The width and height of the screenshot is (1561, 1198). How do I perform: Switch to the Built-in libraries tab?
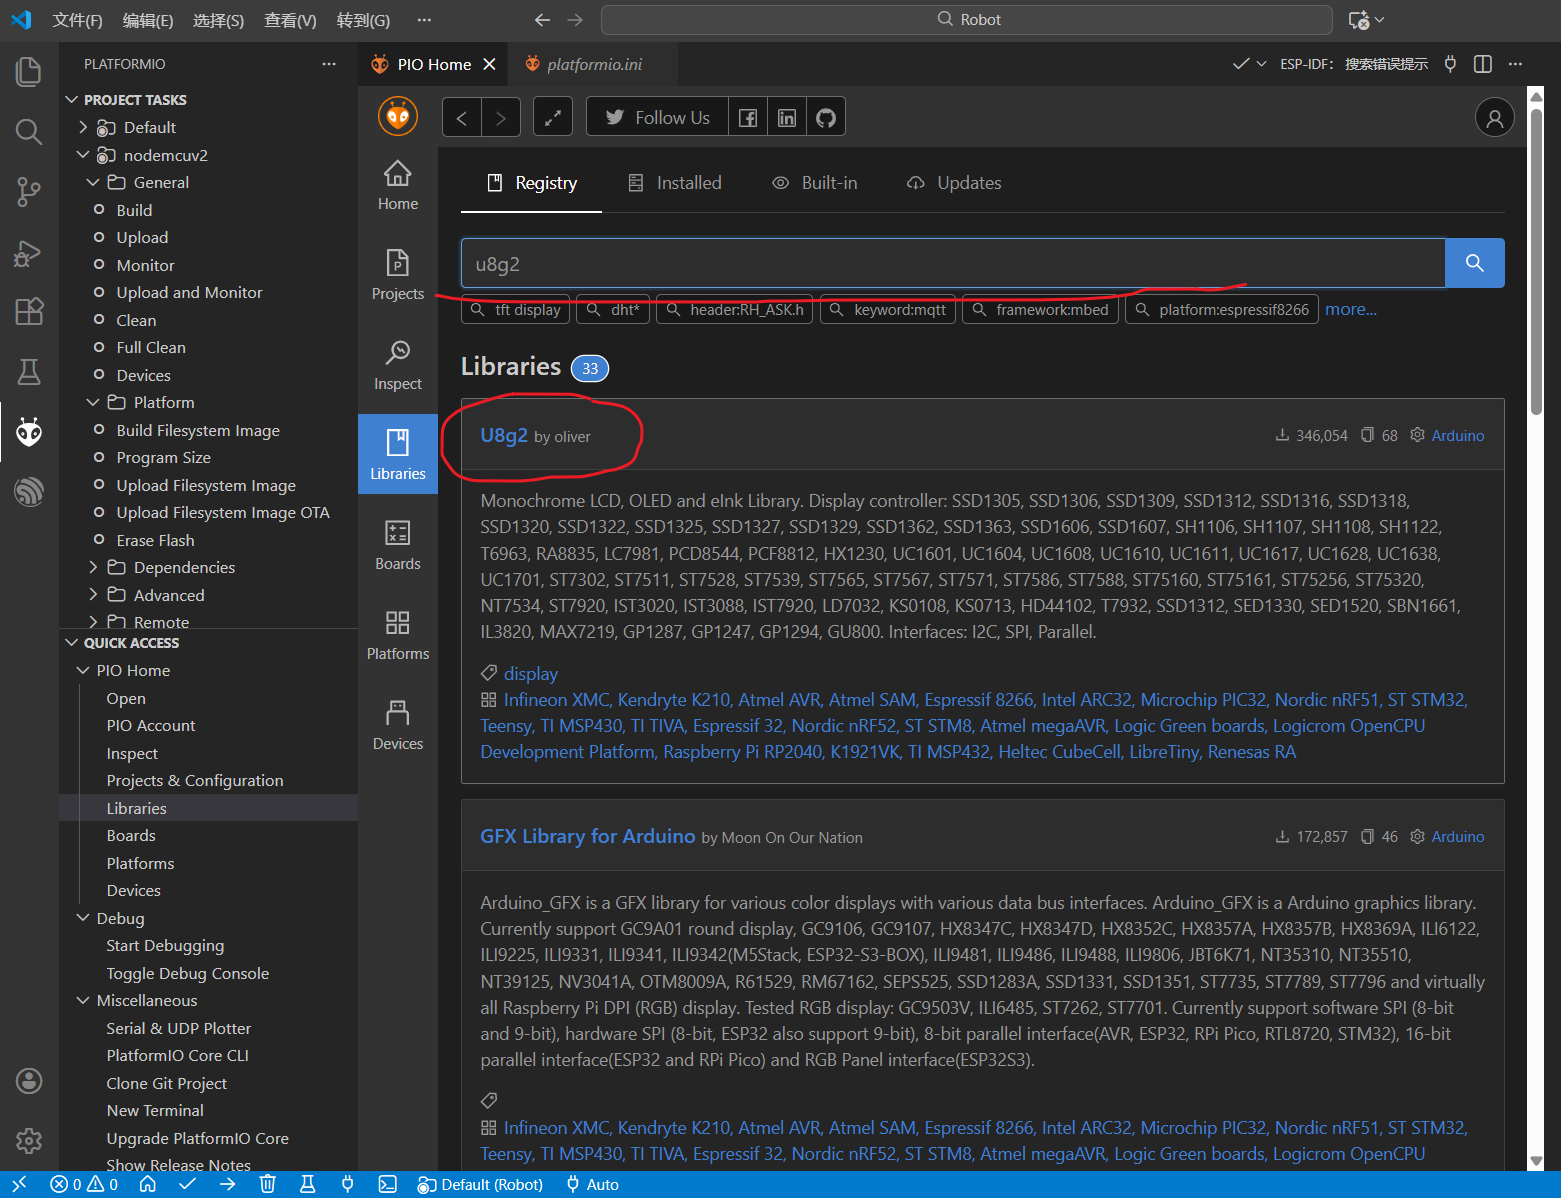[x=815, y=183]
